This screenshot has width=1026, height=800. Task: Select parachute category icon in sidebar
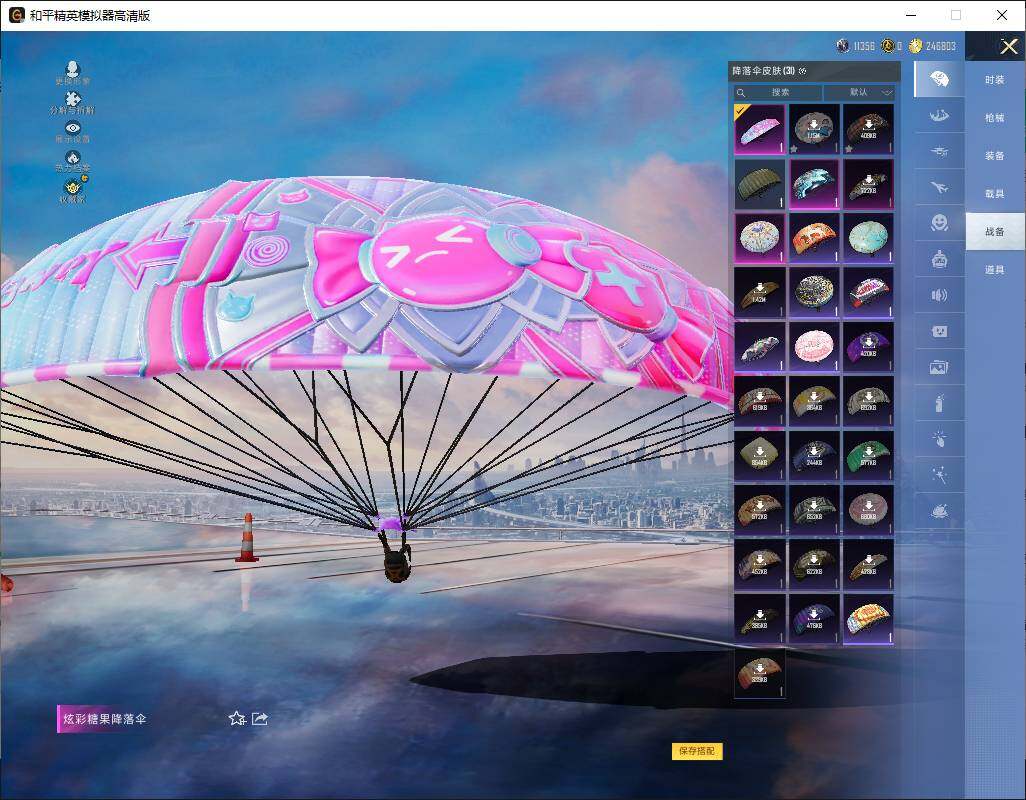(x=939, y=79)
